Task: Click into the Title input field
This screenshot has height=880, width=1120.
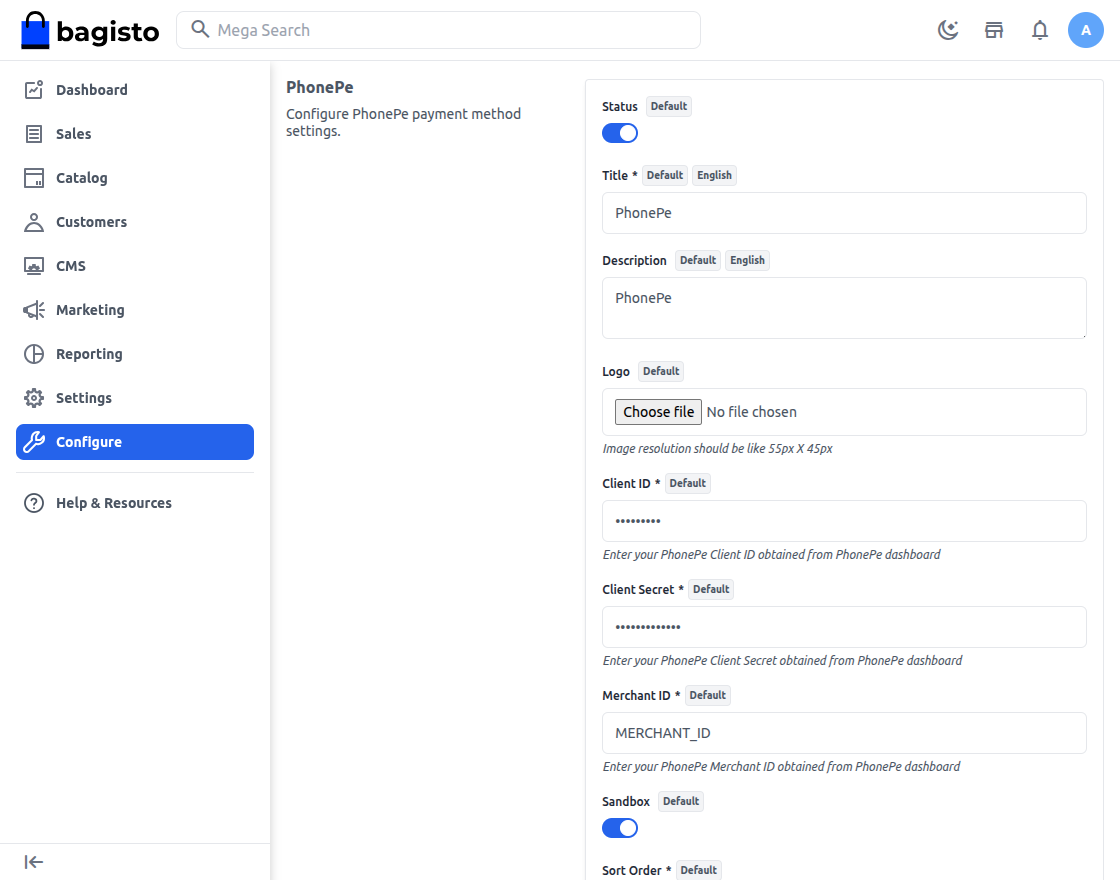Action: 844,213
